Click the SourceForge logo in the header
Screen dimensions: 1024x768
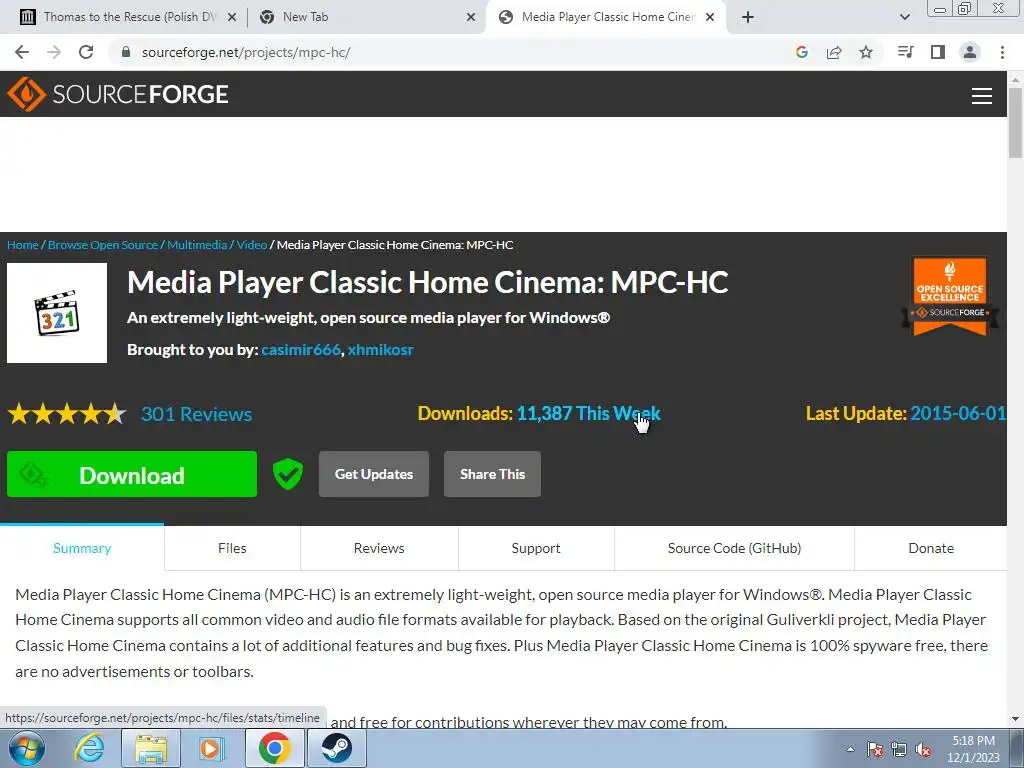[x=118, y=94]
